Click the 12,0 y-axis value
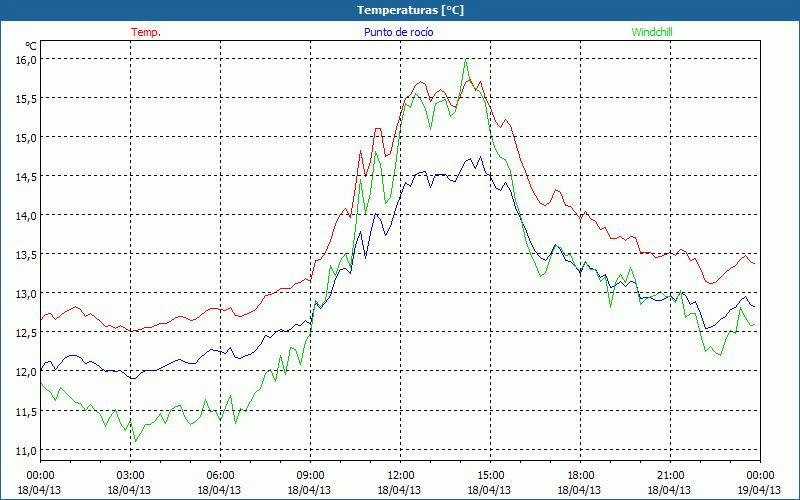This screenshot has width=800, height=500. click(x=26, y=372)
